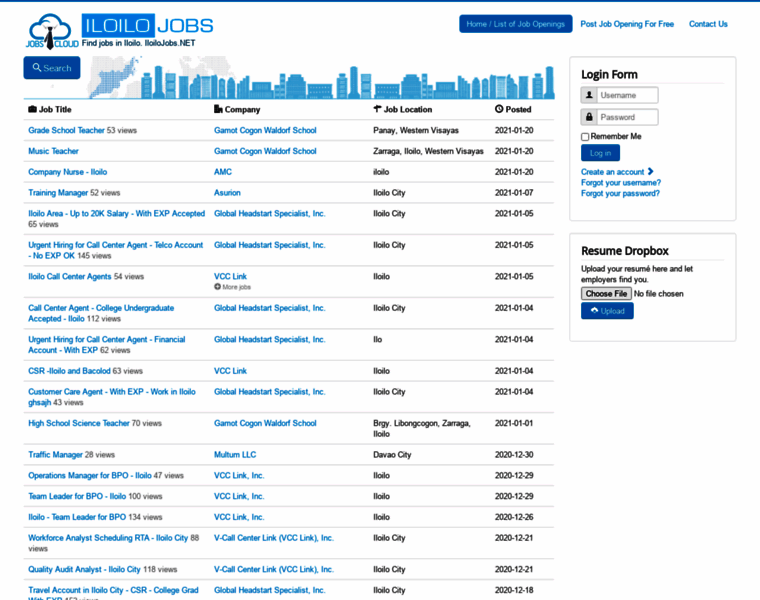Open Urgent Hiring Financial Account job
Screen dimensions: 760x600
coord(107,345)
